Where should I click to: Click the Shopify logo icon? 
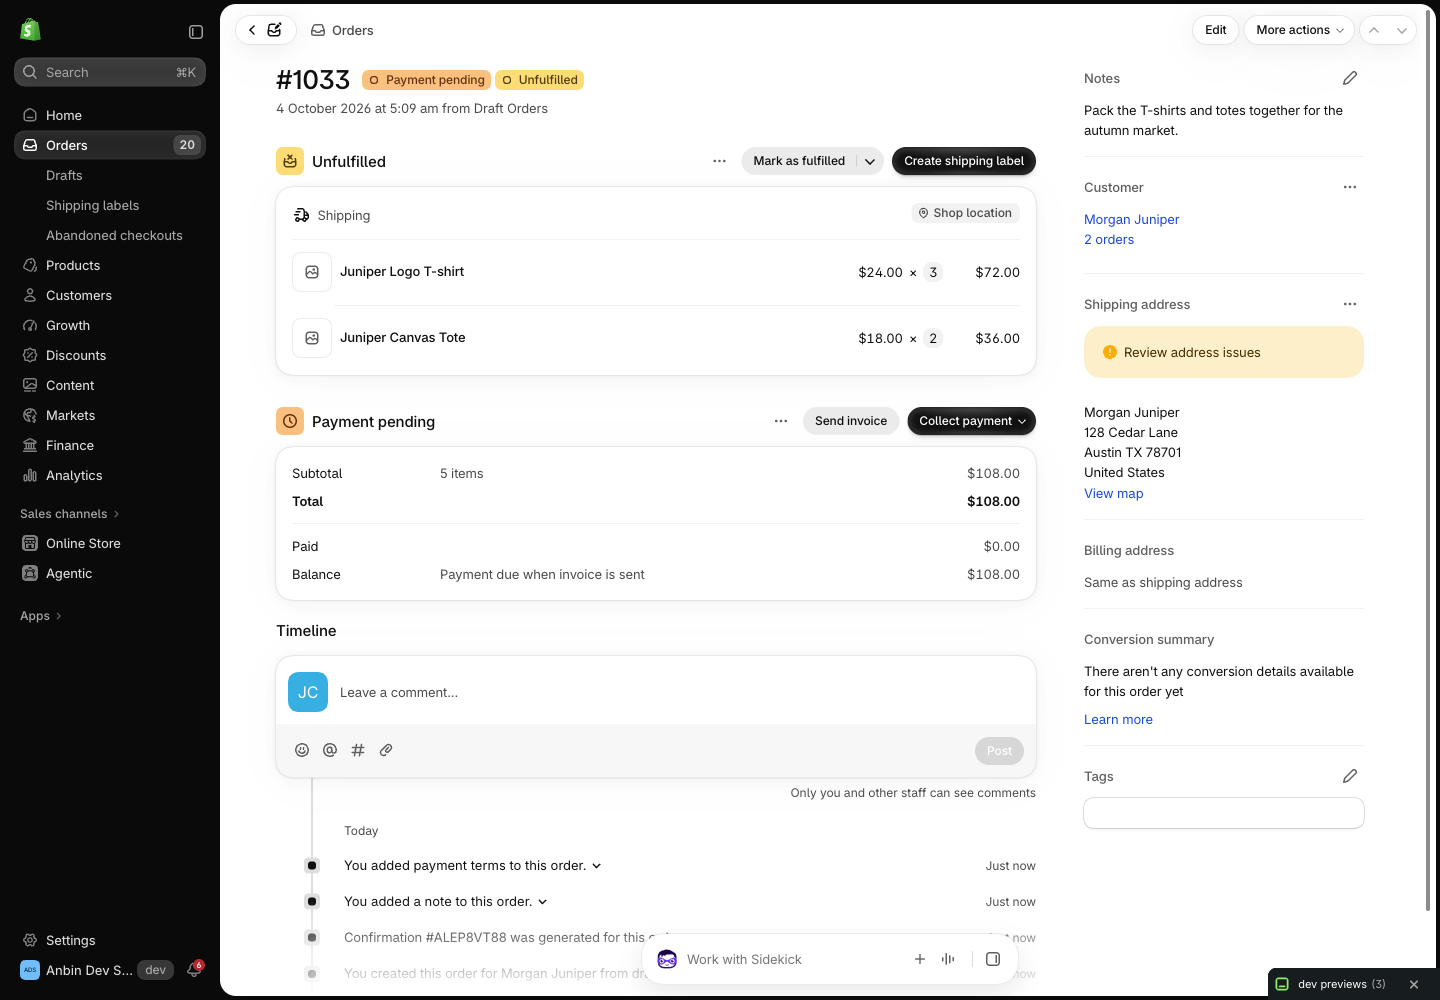click(30, 30)
